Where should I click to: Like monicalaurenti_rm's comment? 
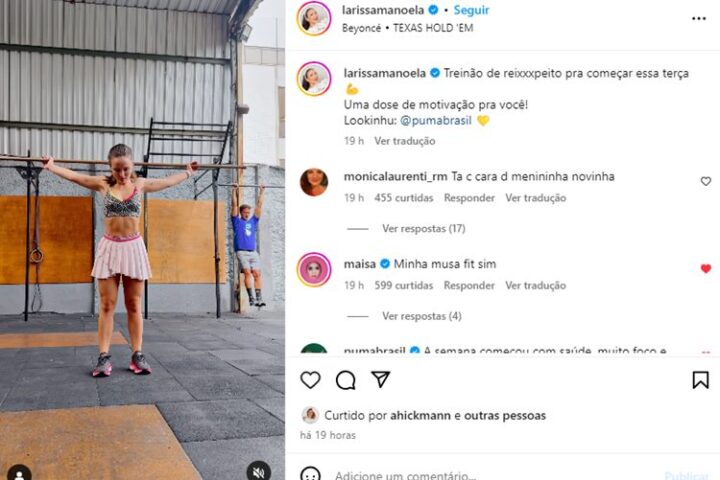pyautogui.click(x=706, y=181)
